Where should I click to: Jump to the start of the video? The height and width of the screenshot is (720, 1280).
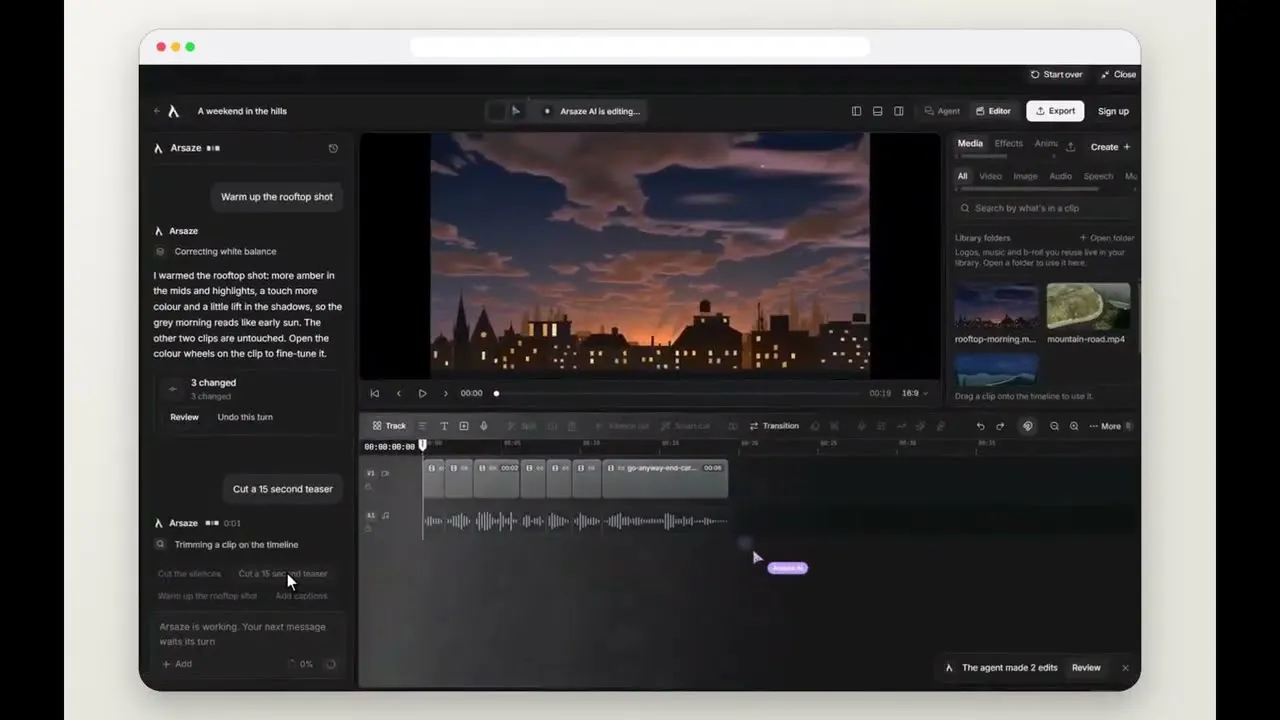click(x=375, y=394)
